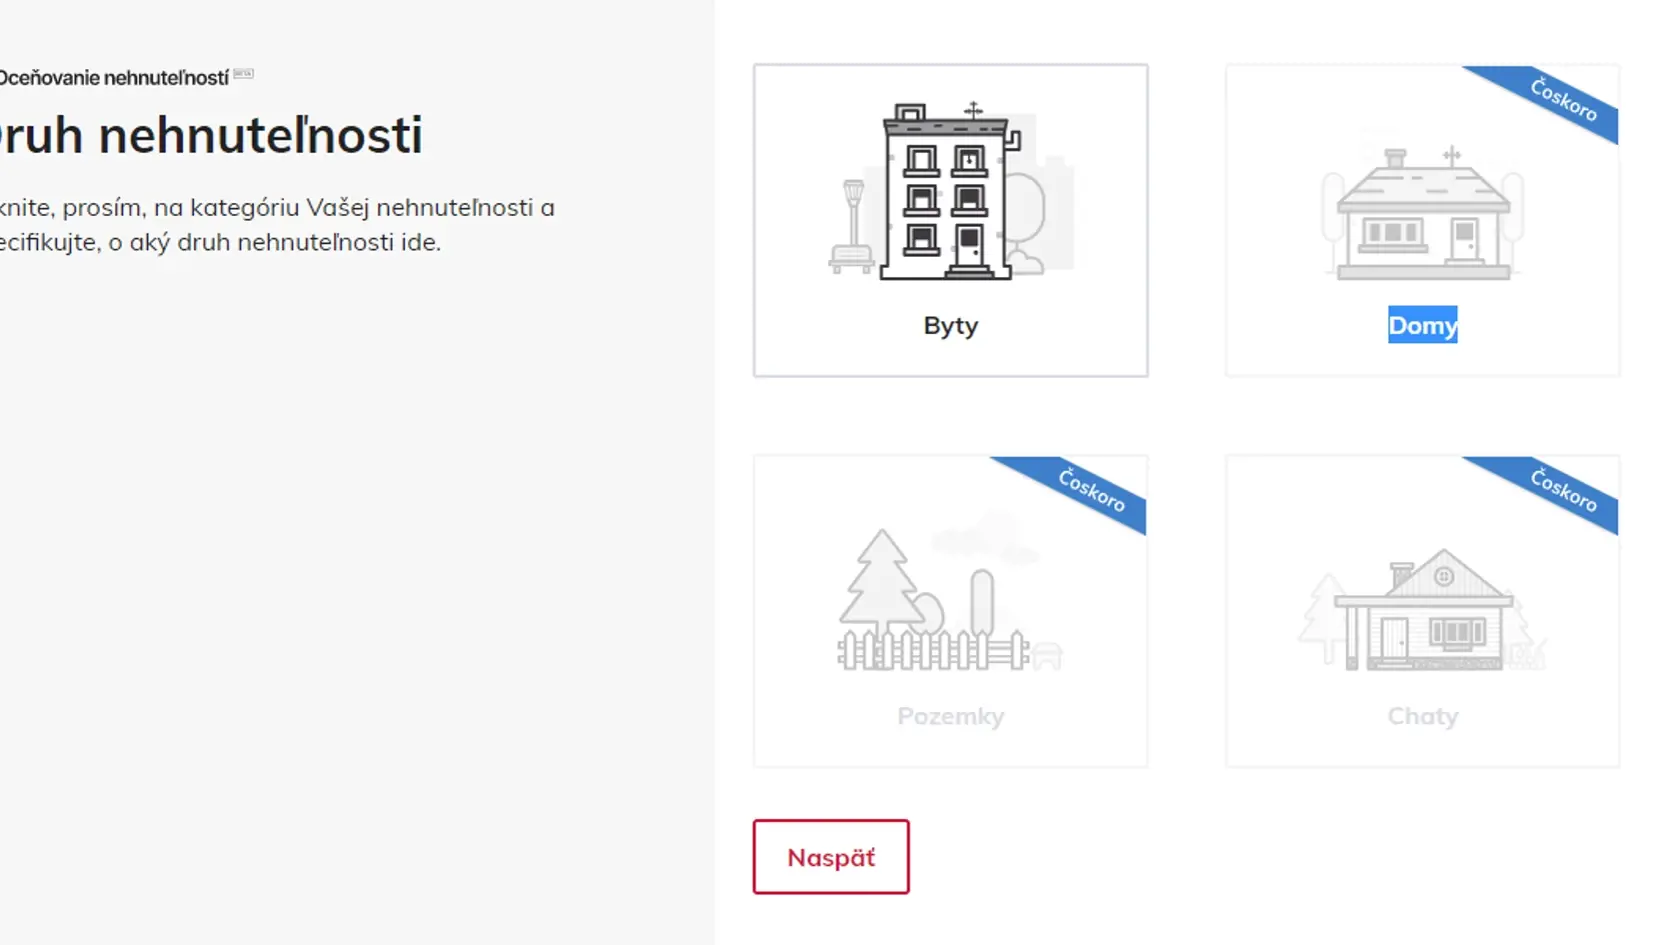Click the street lamp in Byty illustration

(852, 226)
